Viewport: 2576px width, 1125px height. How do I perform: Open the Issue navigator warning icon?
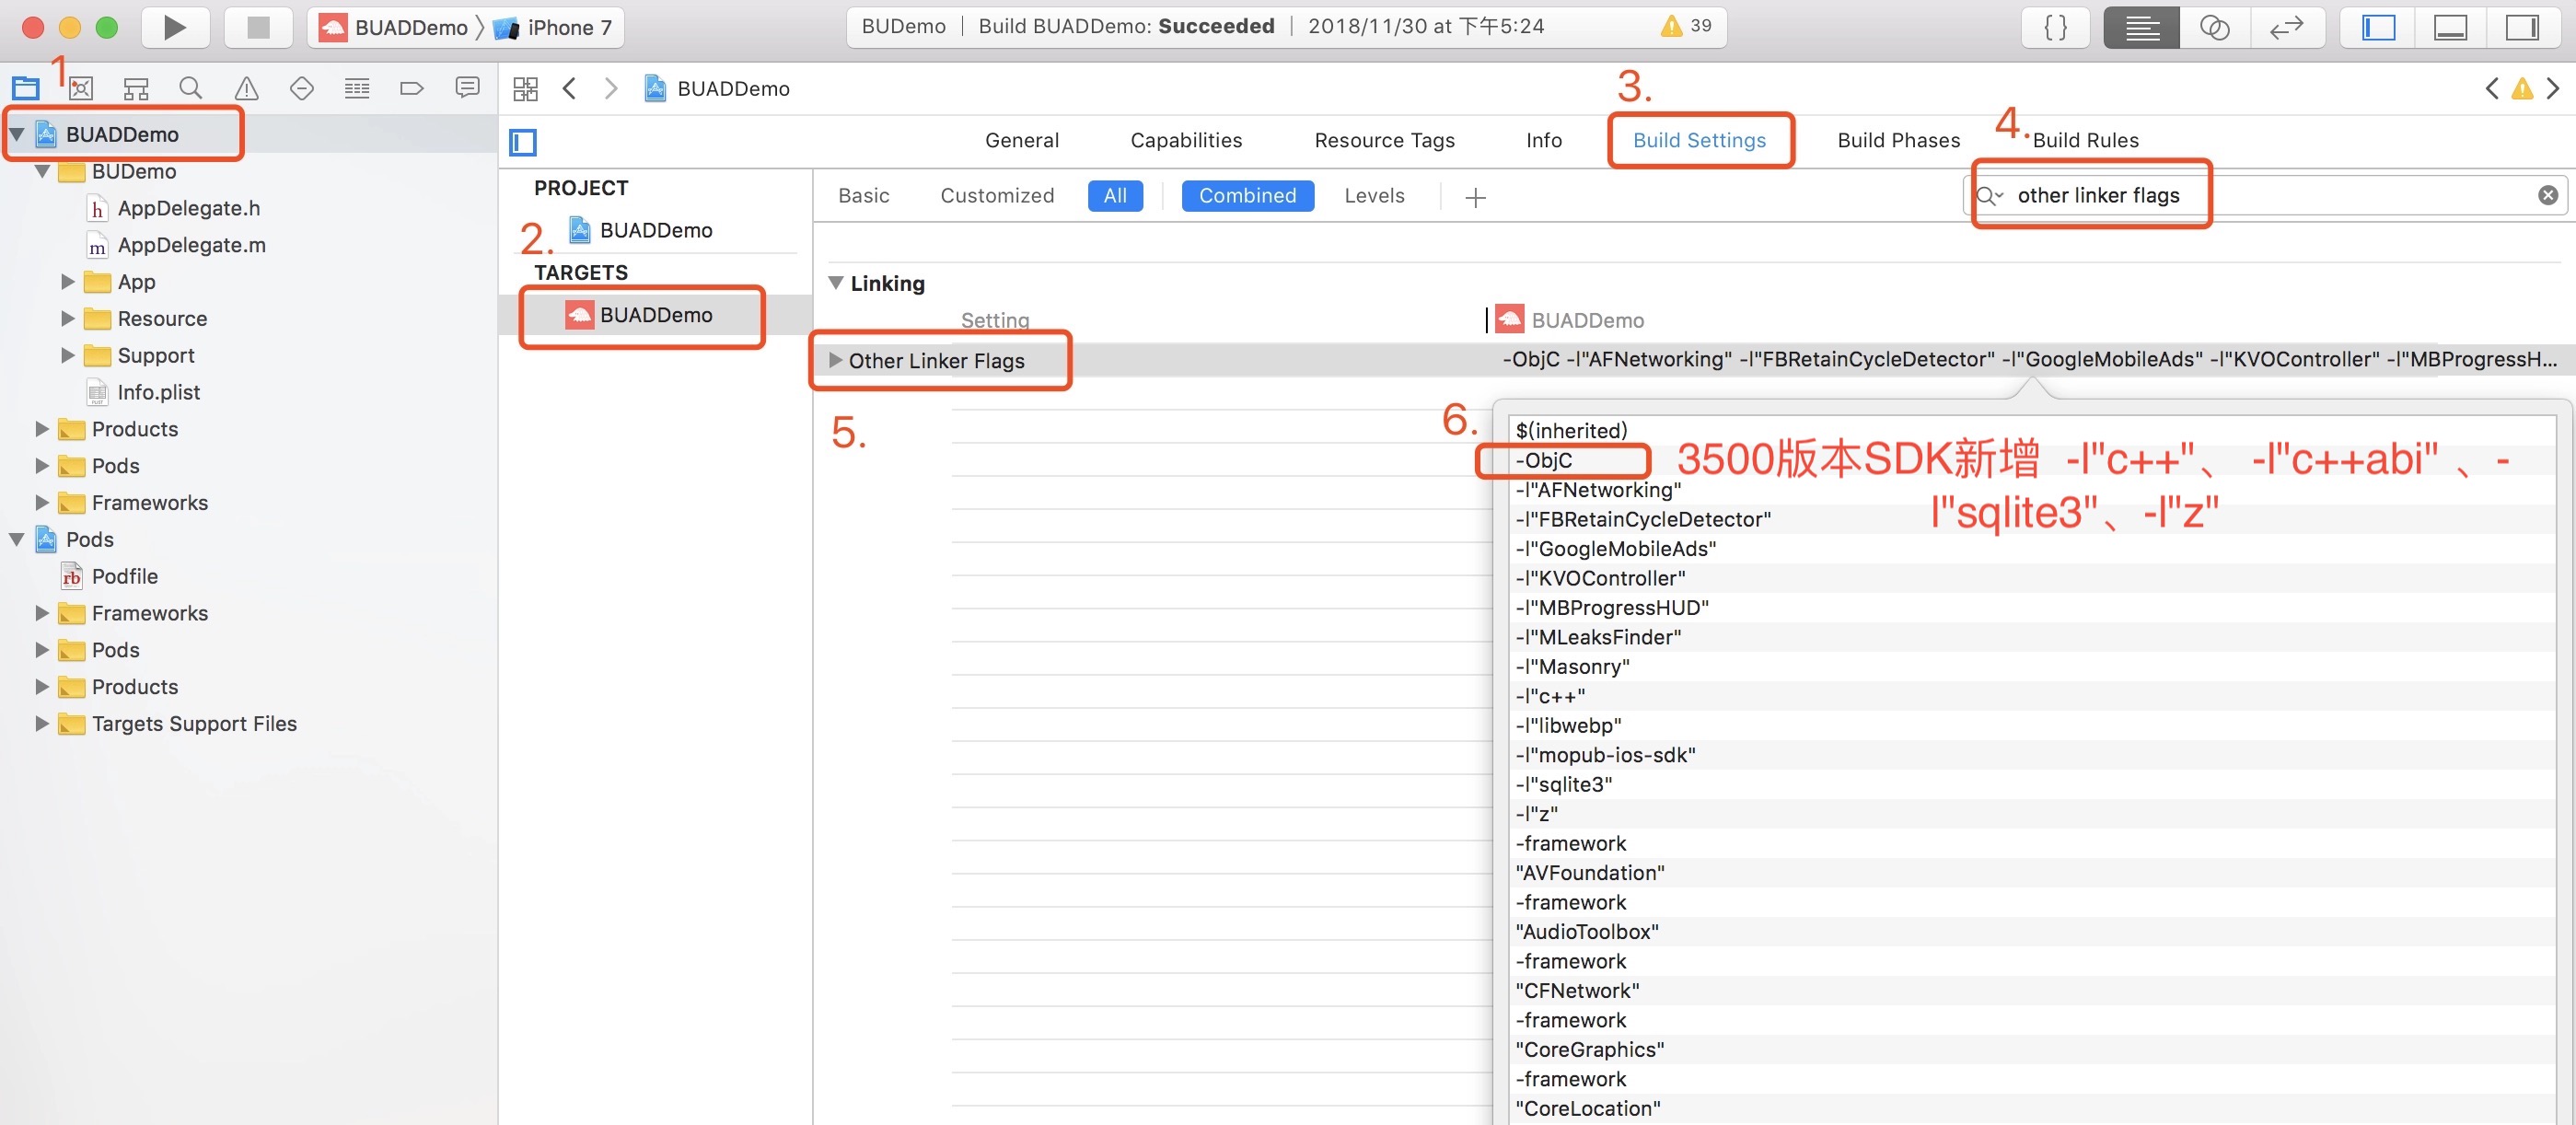pyautogui.click(x=246, y=89)
